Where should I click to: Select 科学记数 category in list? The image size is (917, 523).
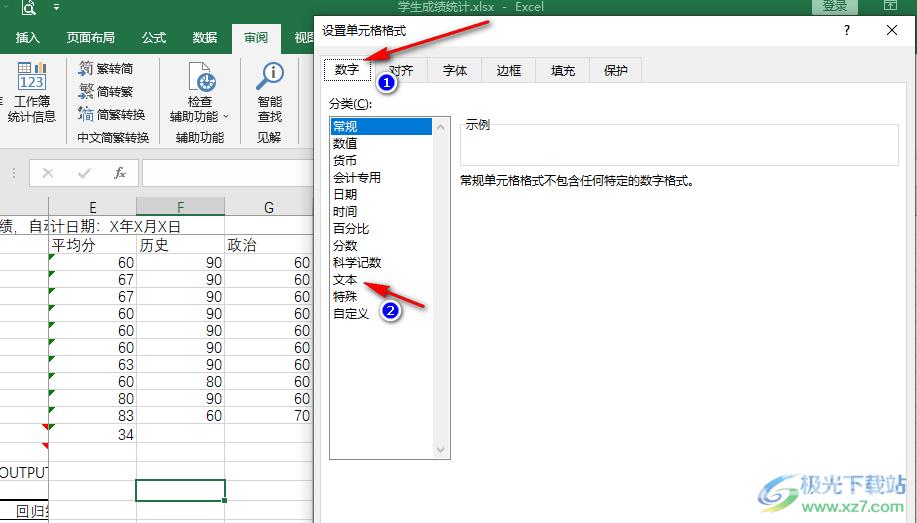(x=381, y=262)
